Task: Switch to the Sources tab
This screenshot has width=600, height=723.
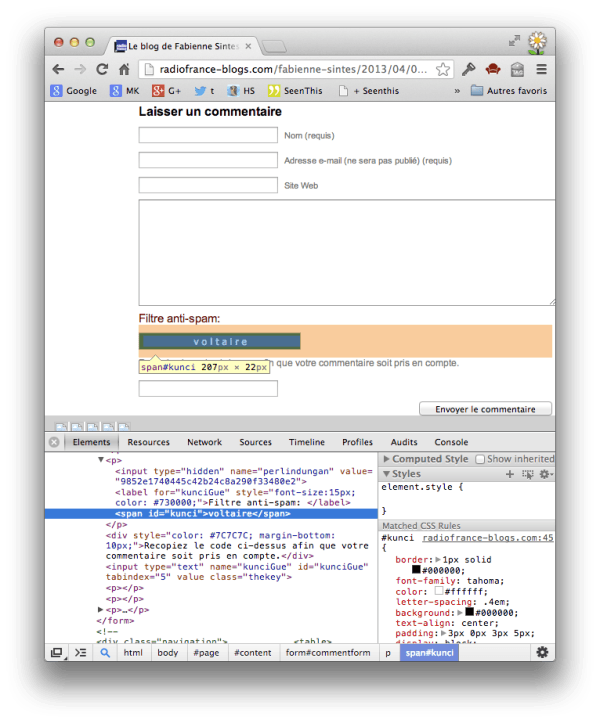Action: [255, 442]
